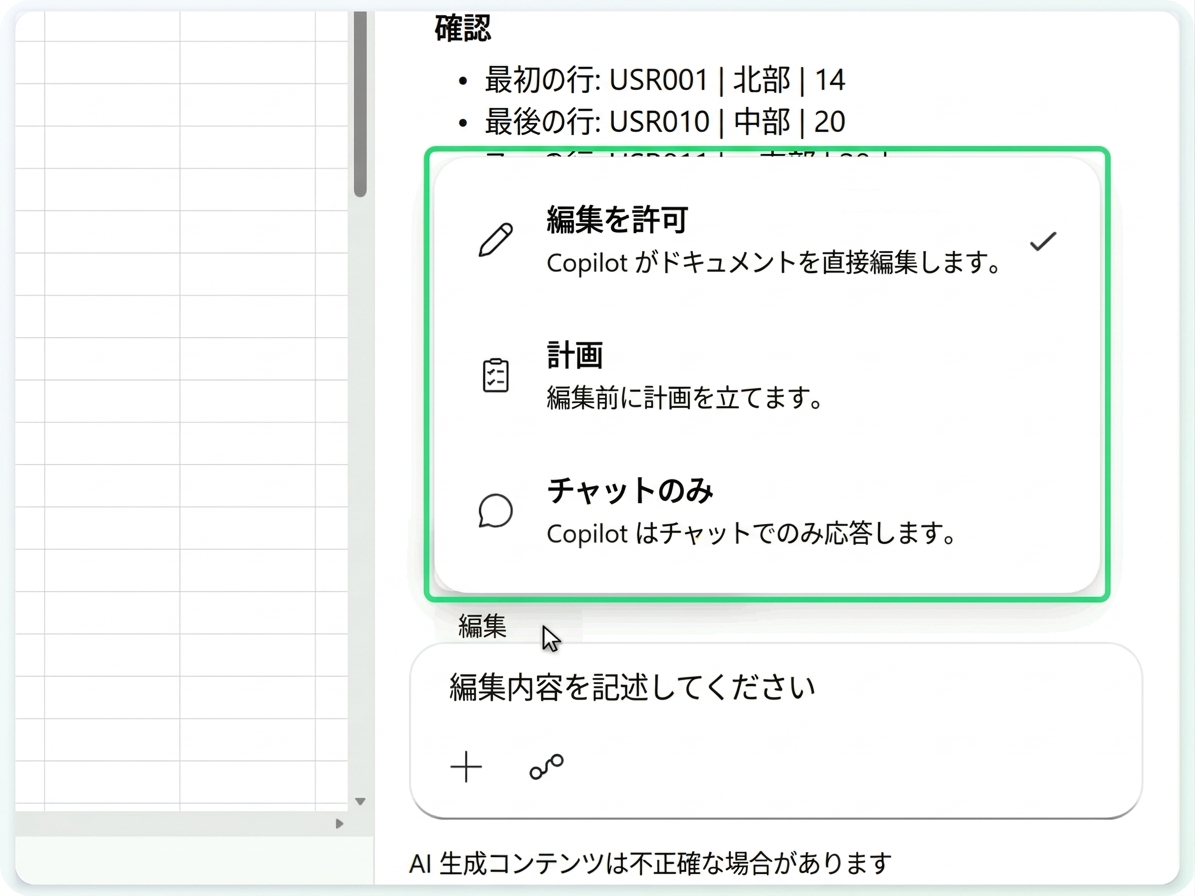Click the spreadsheet scroll right arrow
This screenshot has width=1195, height=896.
(339, 824)
